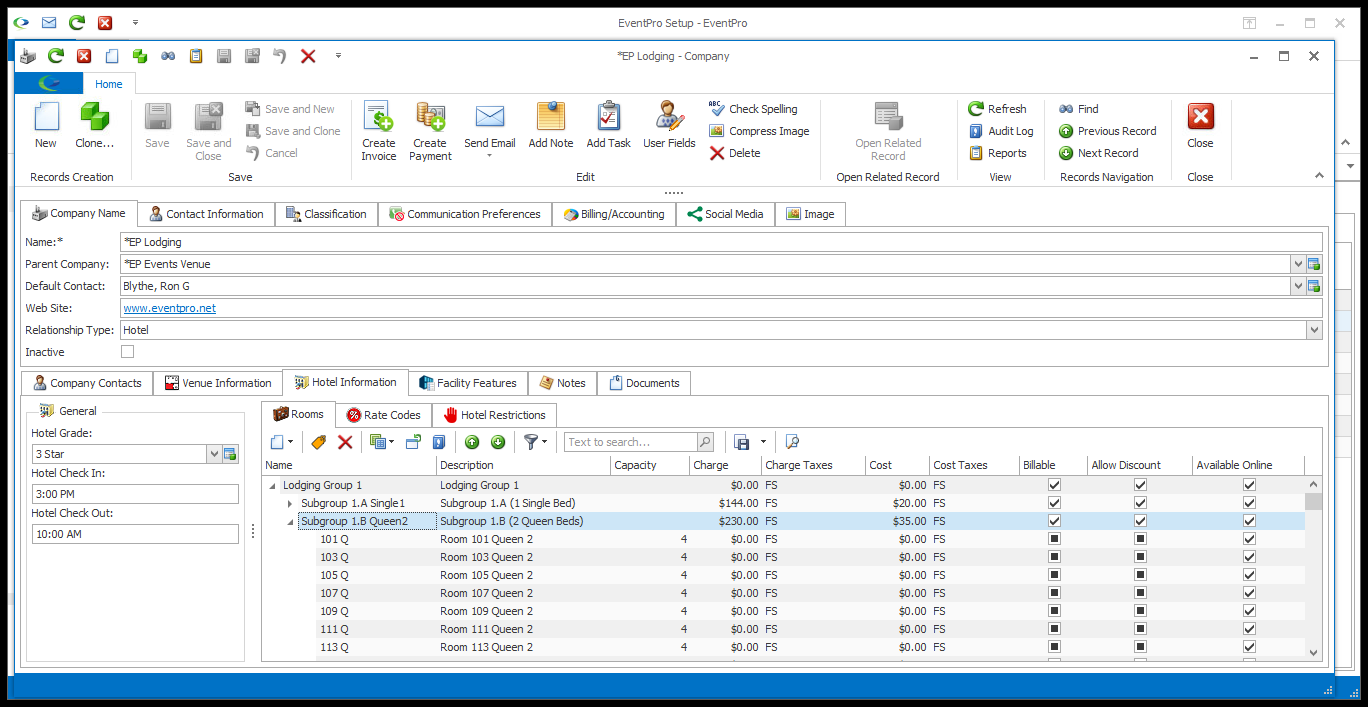Toggle Available Online for room 113 Q

pos(1249,647)
